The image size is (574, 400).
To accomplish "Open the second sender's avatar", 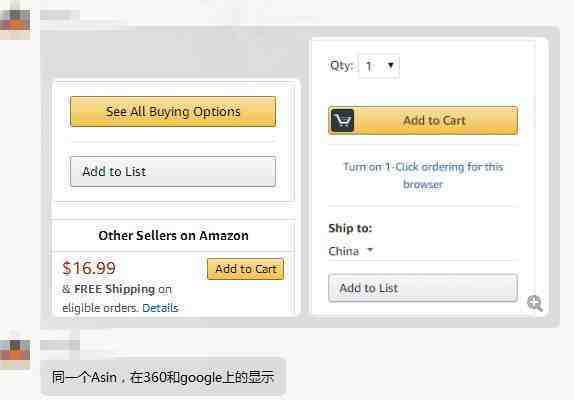I will point(15,351).
